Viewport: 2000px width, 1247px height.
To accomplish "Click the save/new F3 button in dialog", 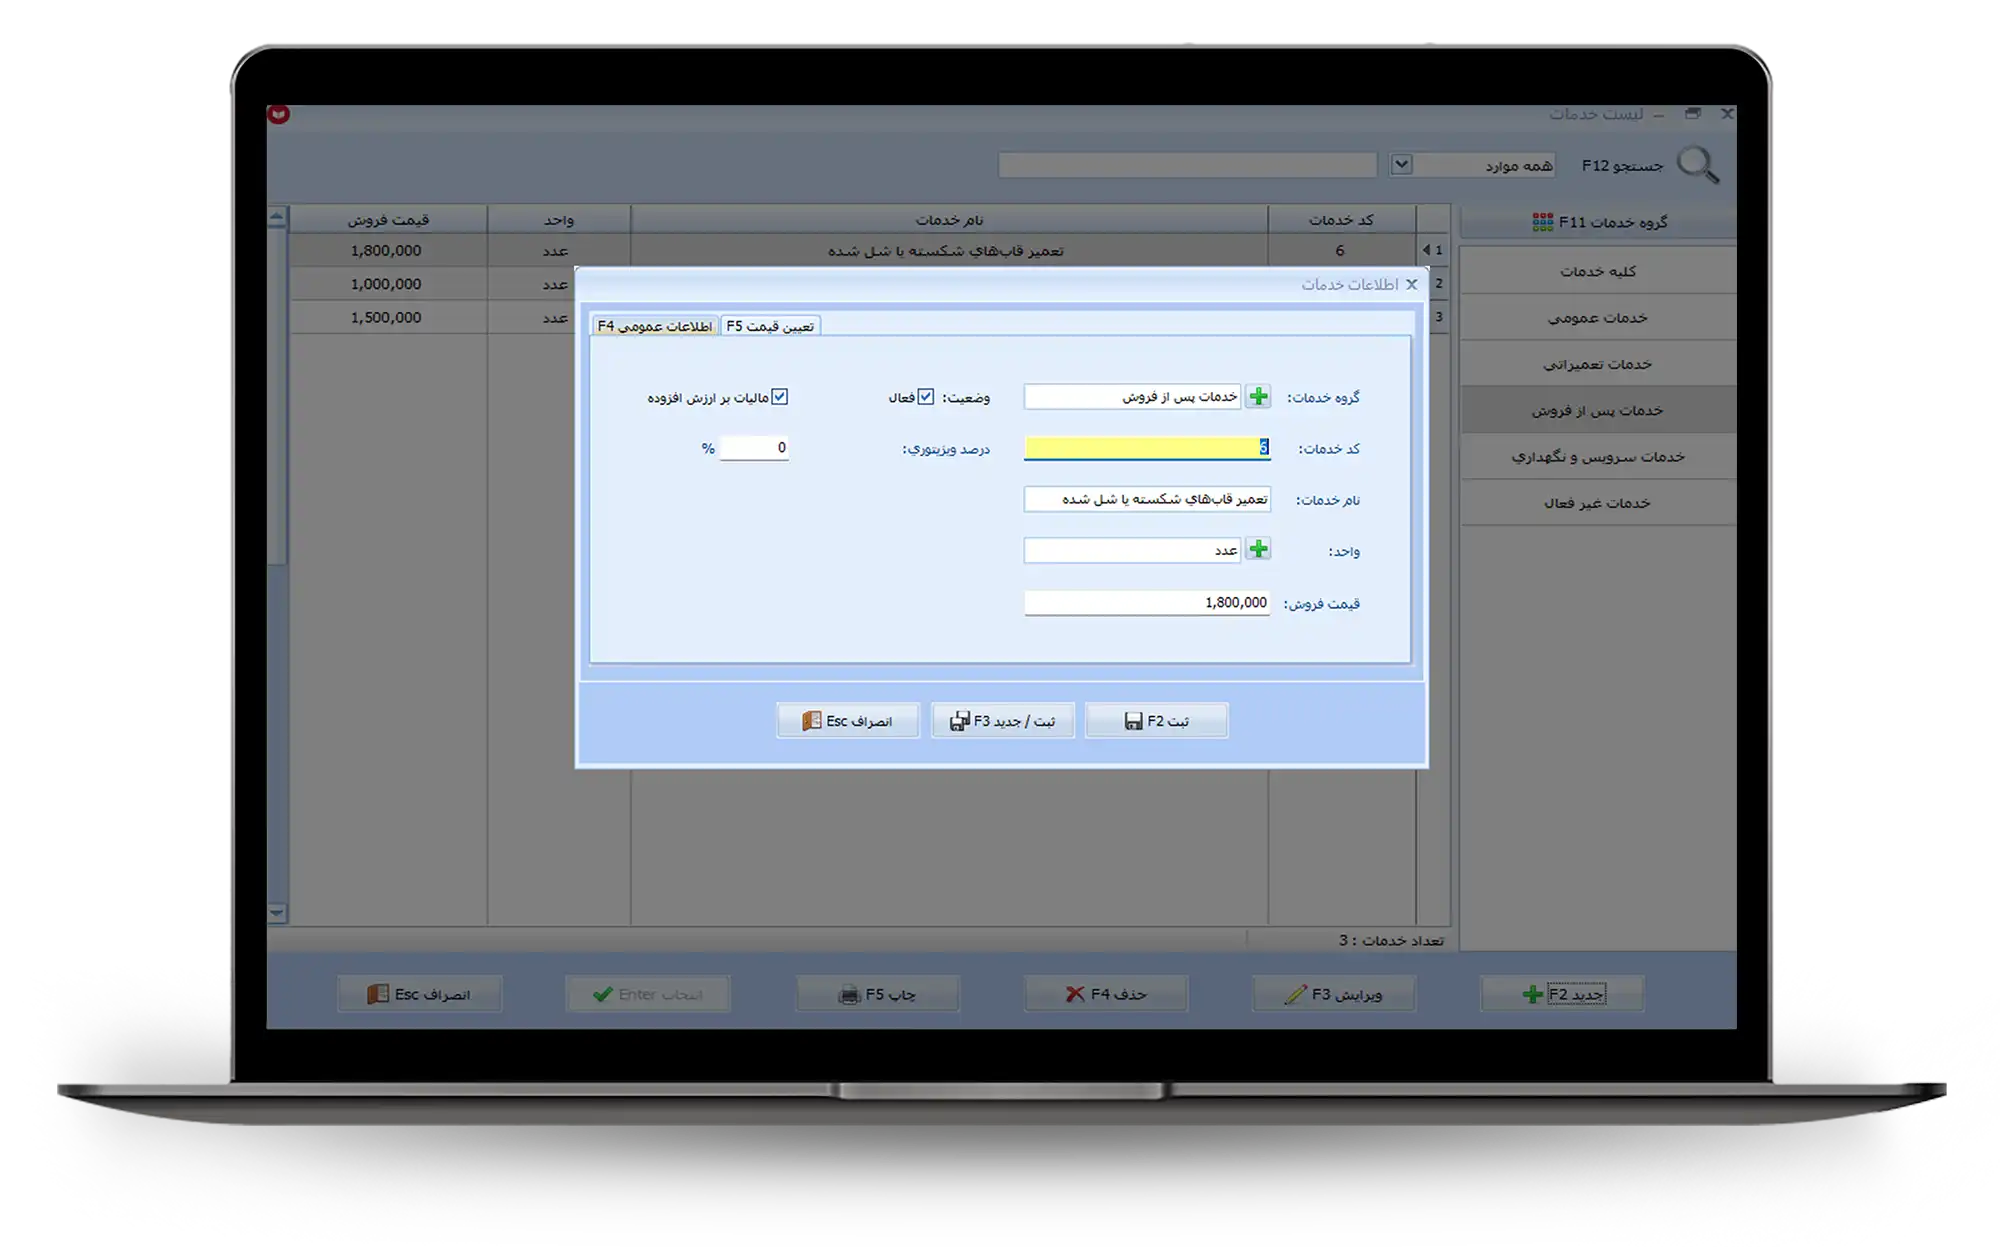I will pyautogui.click(x=1002, y=721).
